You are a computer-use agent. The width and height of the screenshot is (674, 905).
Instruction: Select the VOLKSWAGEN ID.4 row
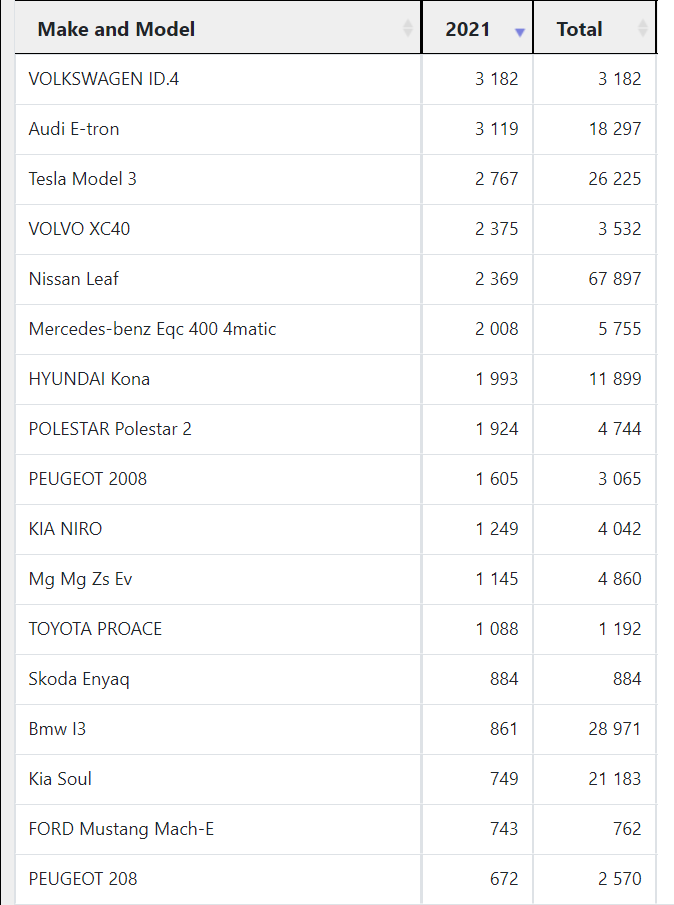pyautogui.click(x=336, y=79)
